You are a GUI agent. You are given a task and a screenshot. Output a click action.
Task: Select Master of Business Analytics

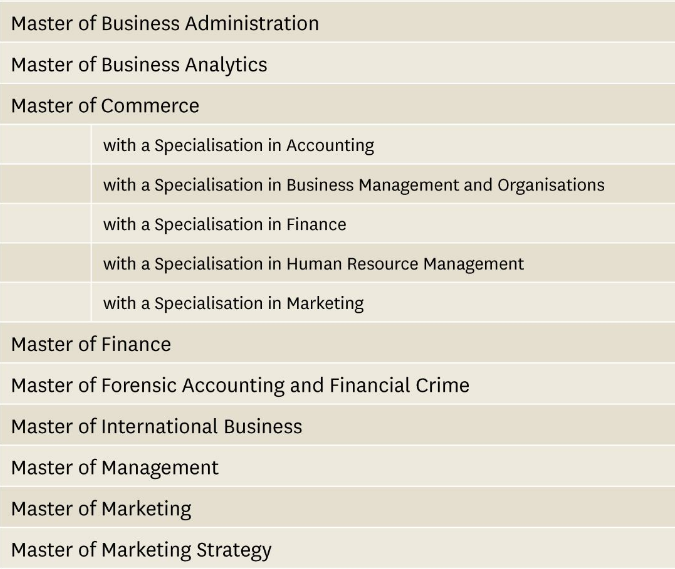point(139,65)
